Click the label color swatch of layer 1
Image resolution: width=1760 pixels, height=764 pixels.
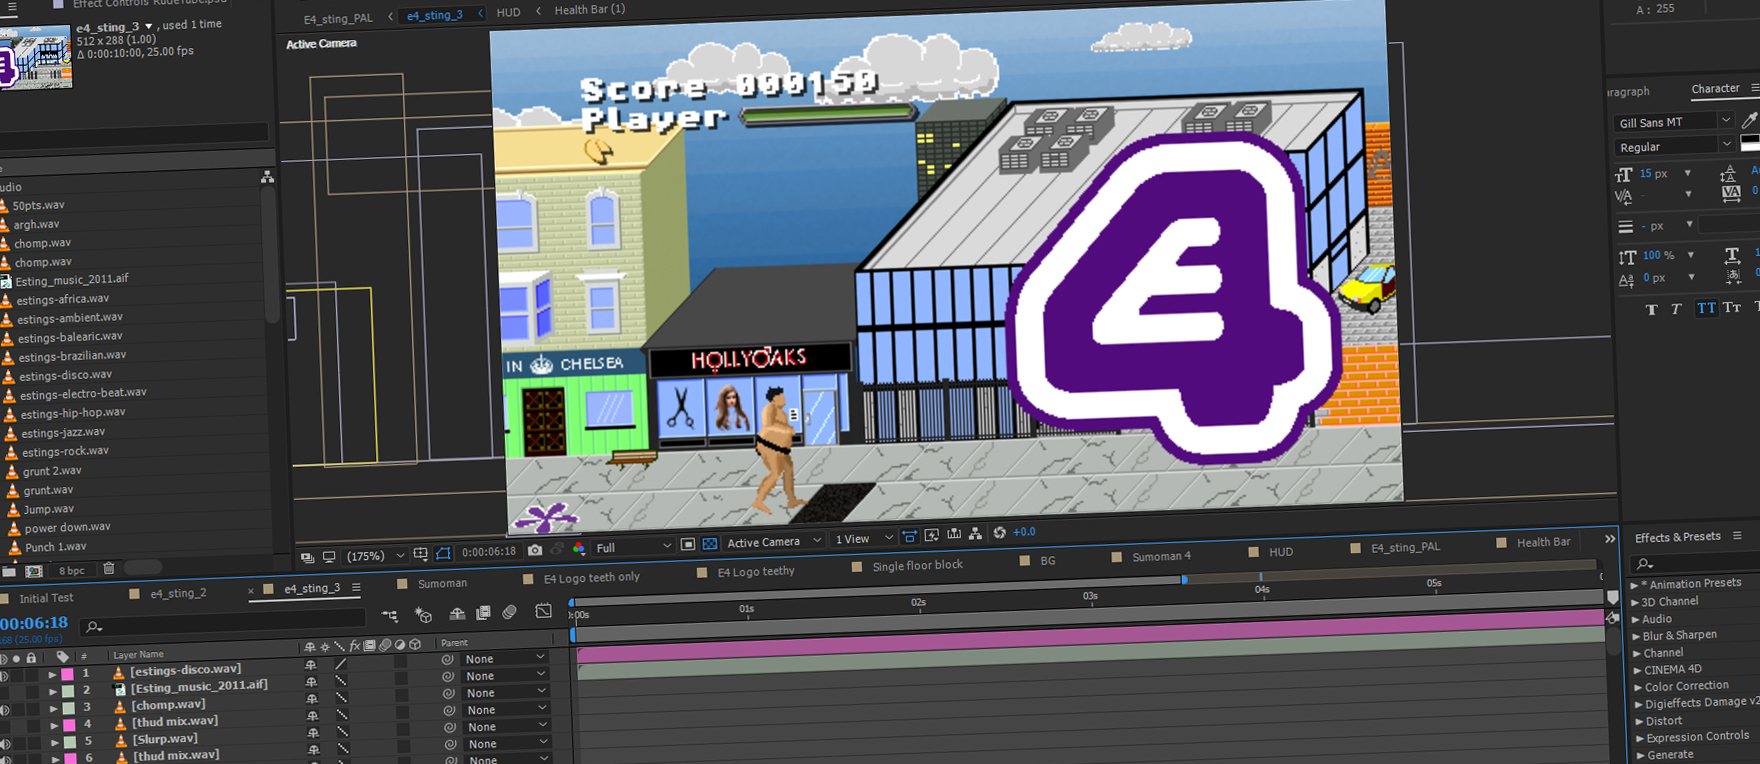point(67,674)
